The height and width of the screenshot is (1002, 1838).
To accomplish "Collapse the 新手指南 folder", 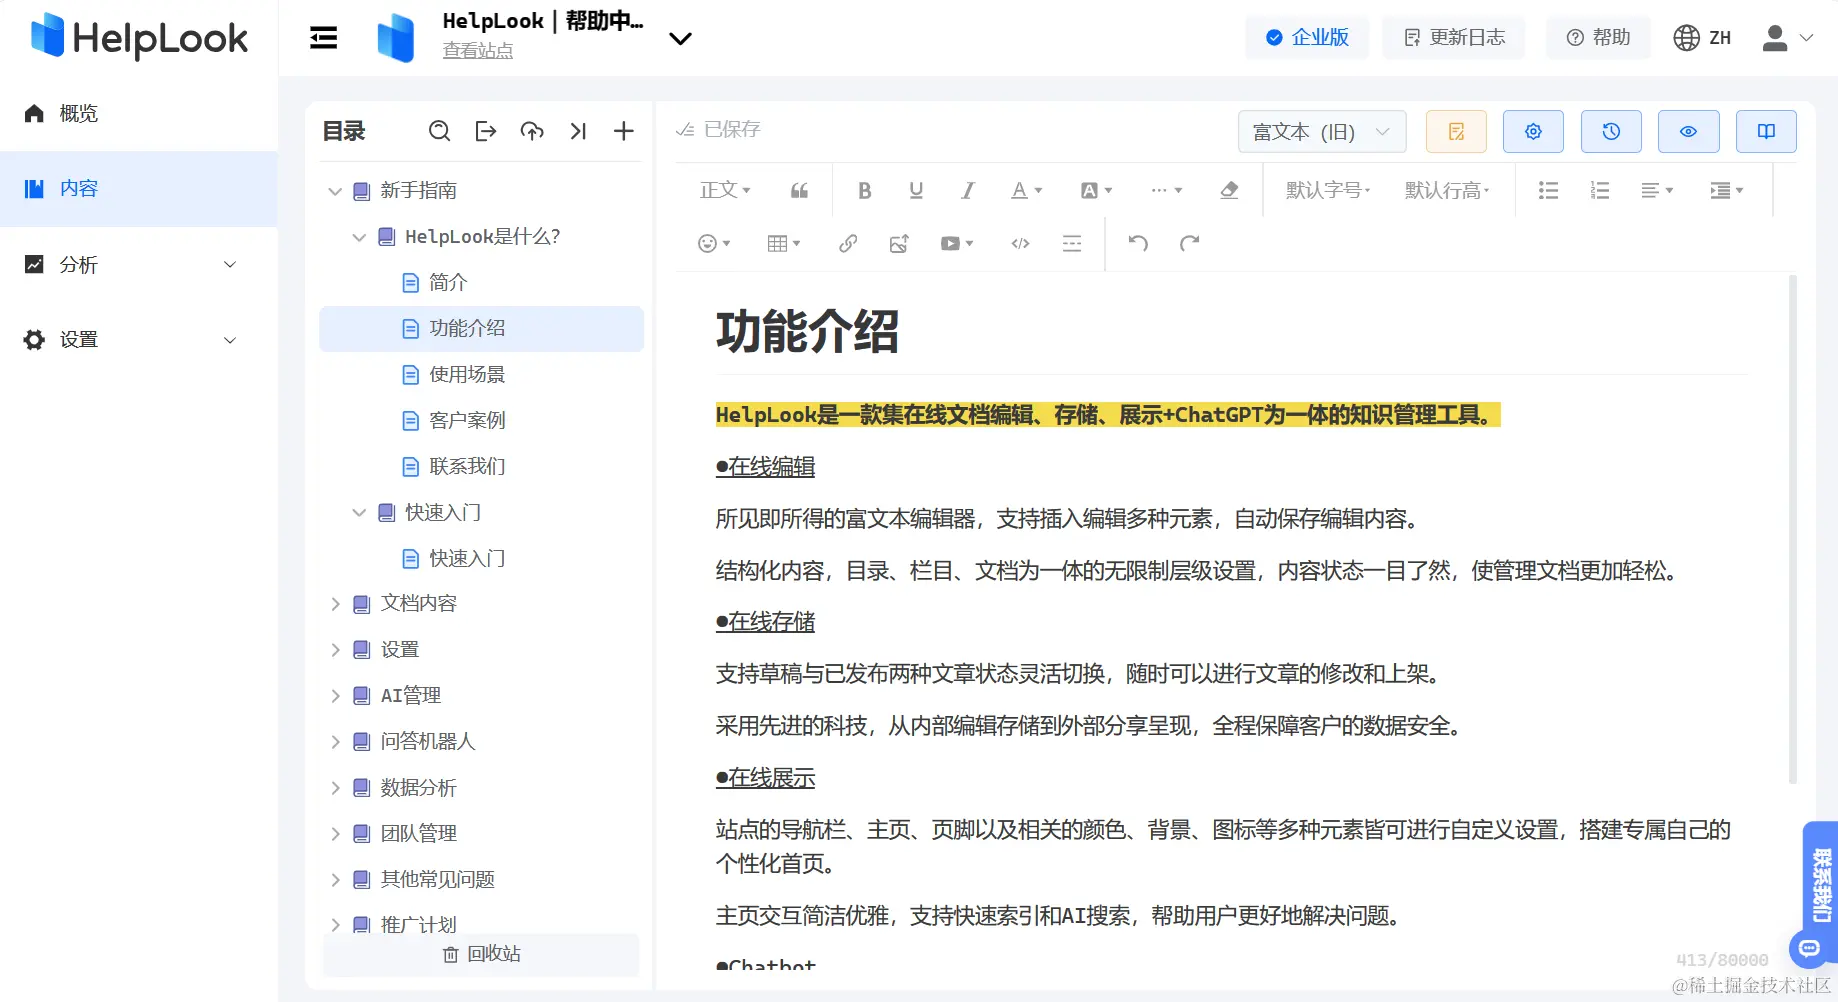I will 335,191.
